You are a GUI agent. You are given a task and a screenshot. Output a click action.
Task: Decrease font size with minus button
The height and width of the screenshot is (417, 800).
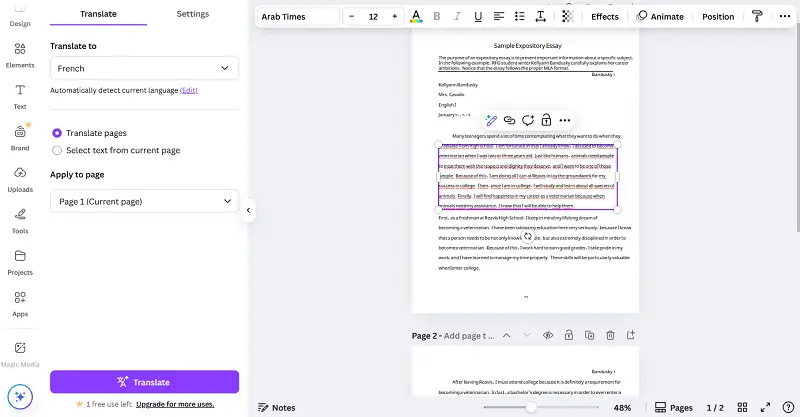(x=352, y=16)
